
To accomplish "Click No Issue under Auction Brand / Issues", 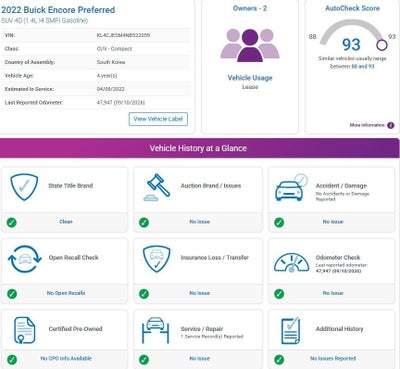I will point(200,222).
